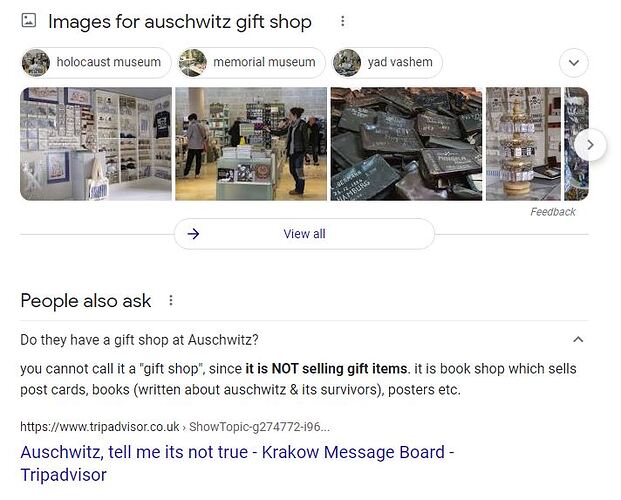Open three-dot menu beside Images heading
Image resolution: width=621 pixels, height=500 pixels.
click(x=343, y=21)
